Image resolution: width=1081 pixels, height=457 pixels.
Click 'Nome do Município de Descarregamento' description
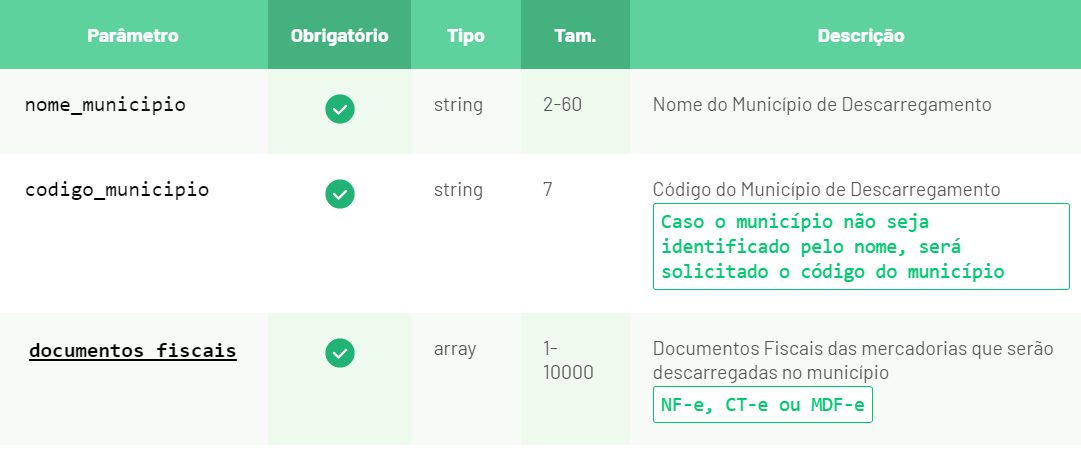click(x=822, y=105)
